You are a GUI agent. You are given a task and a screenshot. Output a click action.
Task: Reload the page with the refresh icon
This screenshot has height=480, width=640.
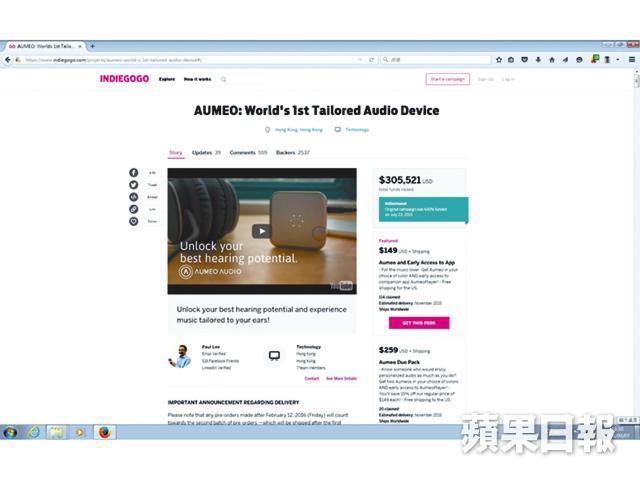pyautogui.click(x=371, y=60)
